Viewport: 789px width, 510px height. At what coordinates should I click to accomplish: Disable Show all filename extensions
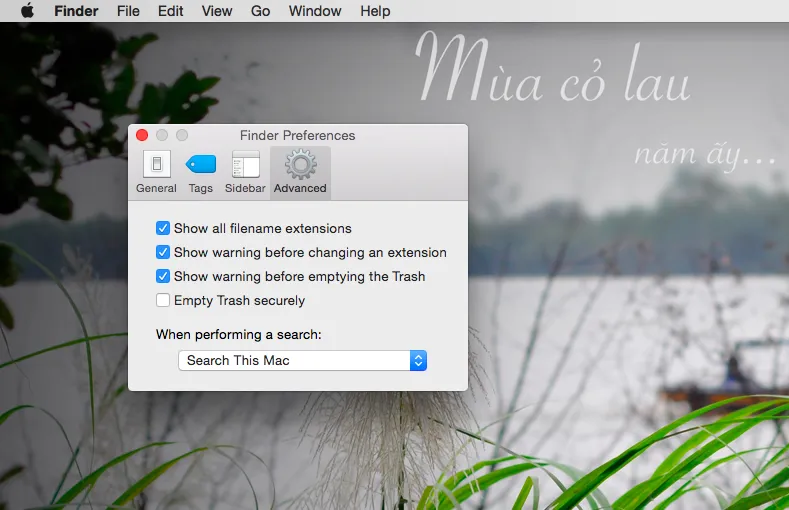(163, 229)
